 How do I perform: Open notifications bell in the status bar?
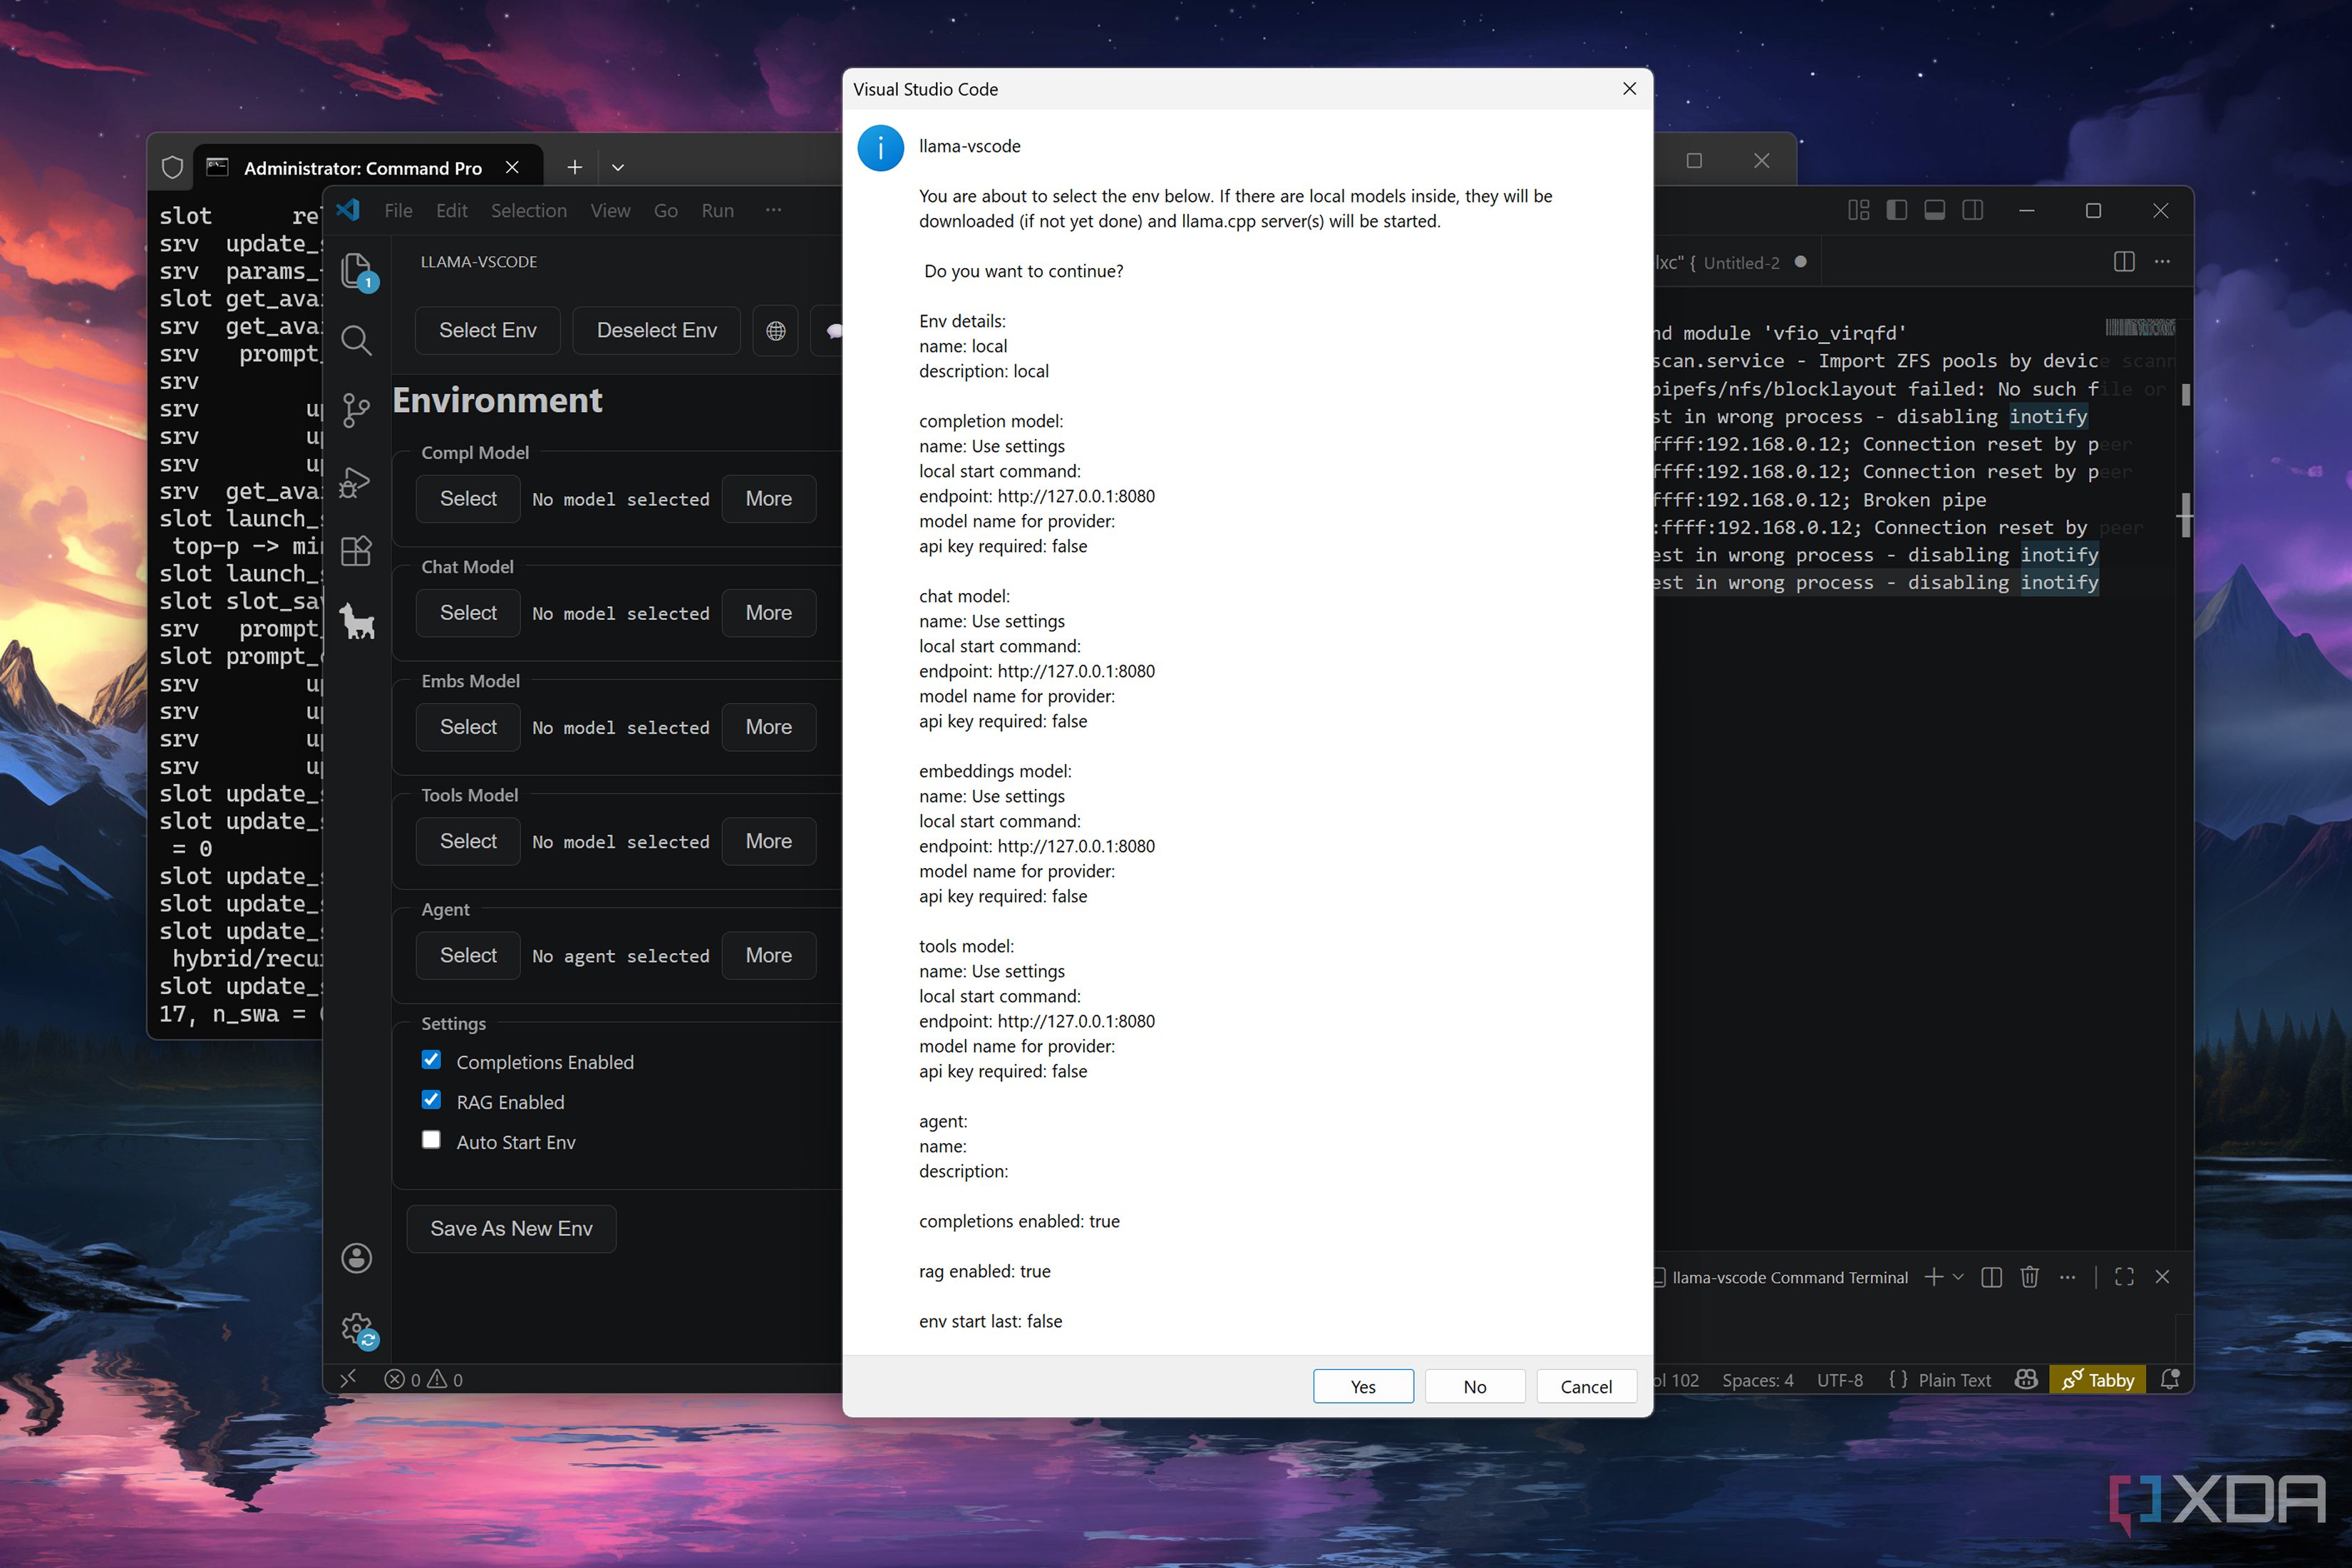pos(2169,1380)
